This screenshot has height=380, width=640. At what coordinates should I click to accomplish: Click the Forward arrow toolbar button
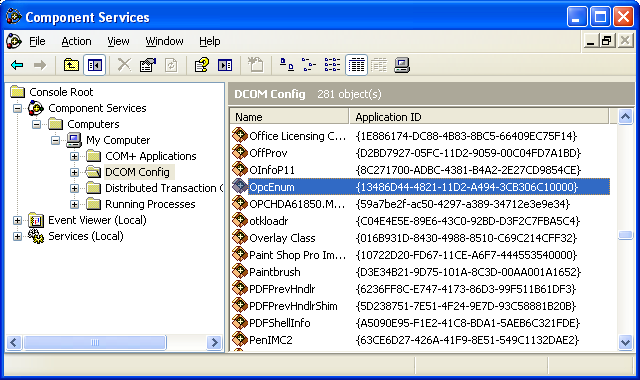click(40, 65)
